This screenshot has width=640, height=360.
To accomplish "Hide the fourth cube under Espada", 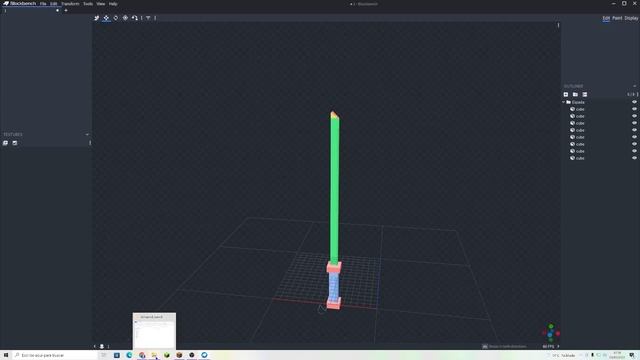I will 634,130.
